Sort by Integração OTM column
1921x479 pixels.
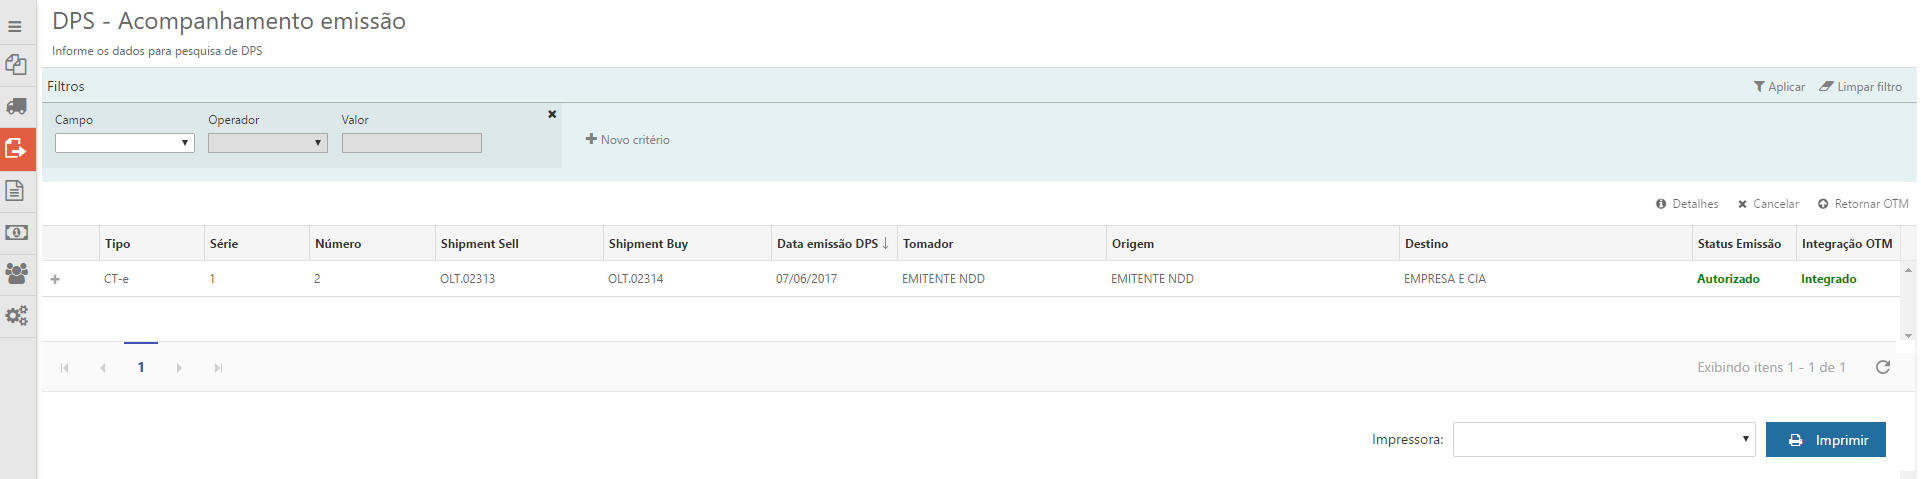[x=1847, y=244]
